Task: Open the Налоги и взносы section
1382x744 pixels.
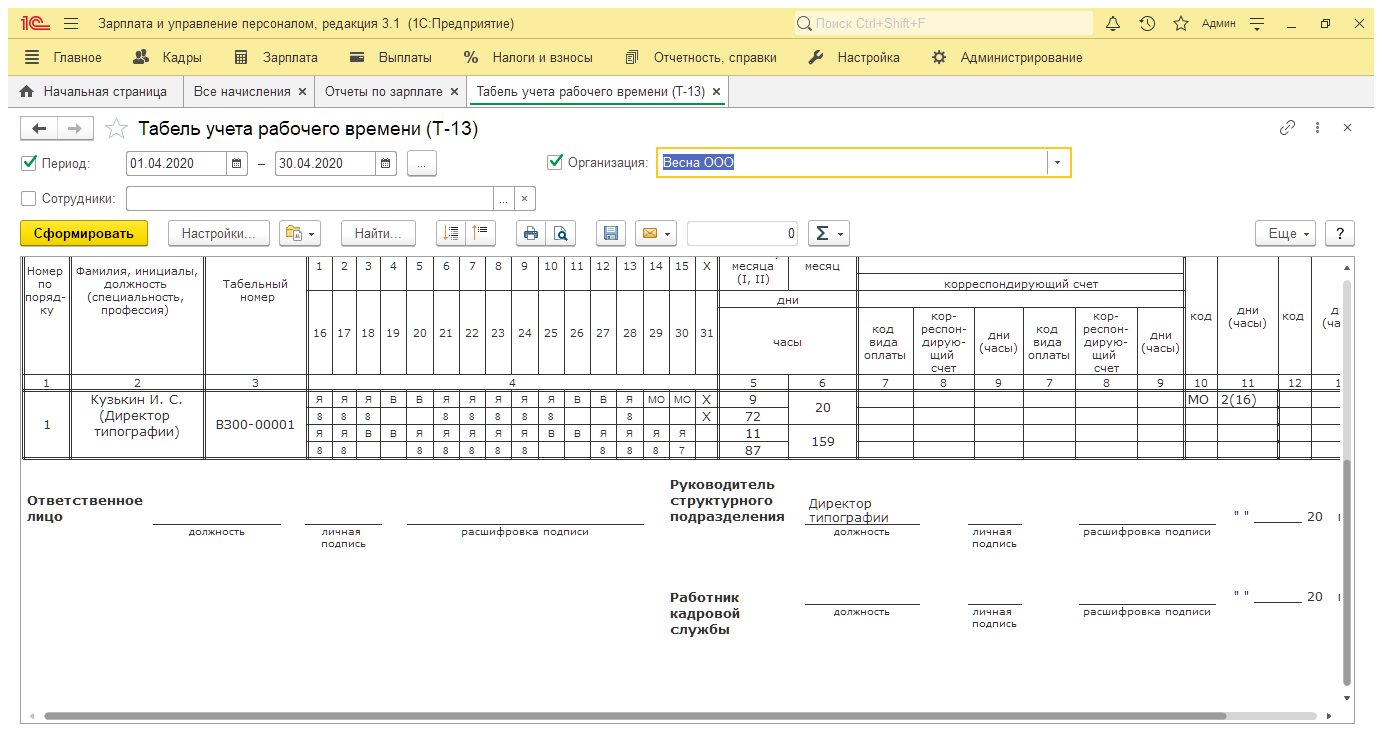Action: click(x=527, y=58)
